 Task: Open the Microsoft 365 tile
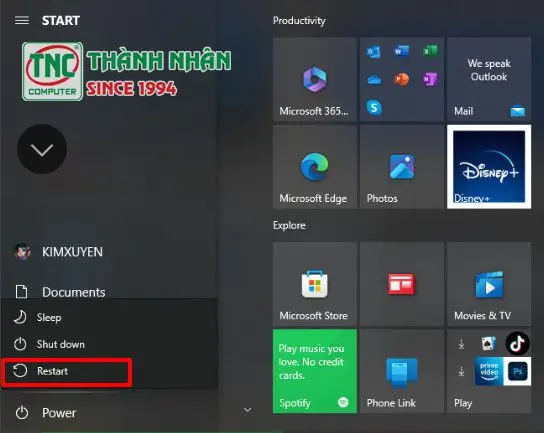(315, 79)
